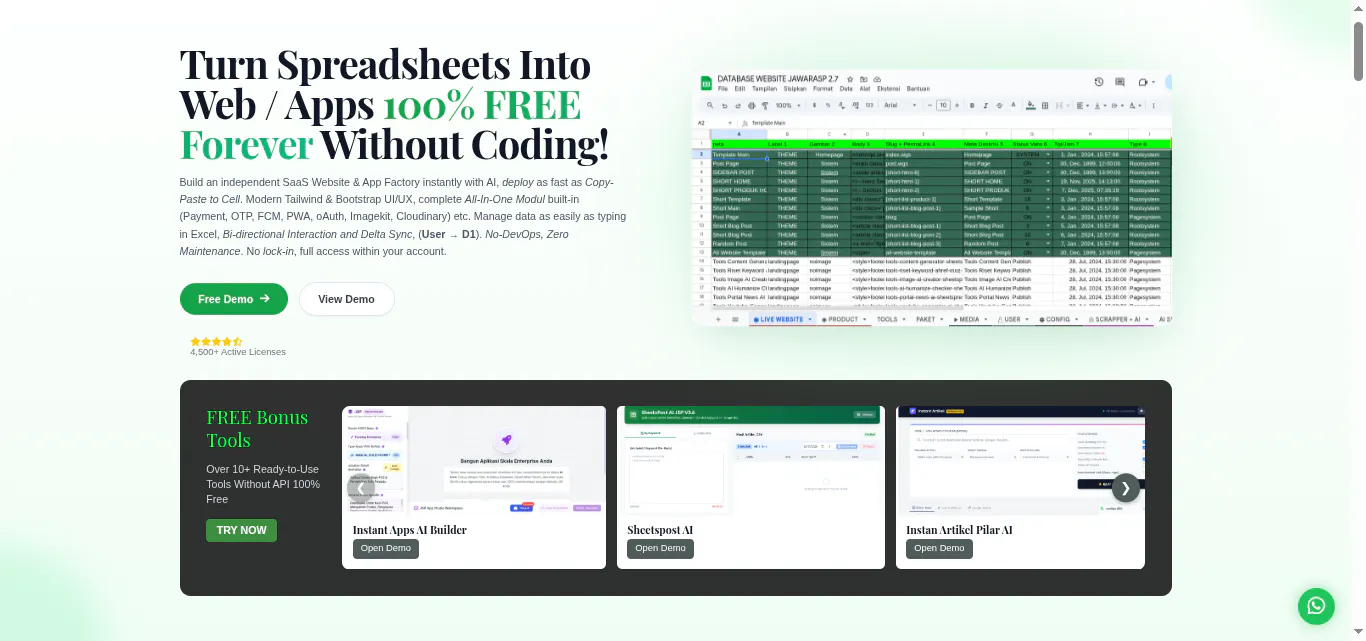
Task: Open Demo for Instan Artikel Pilar AI
Action: point(939,548)
